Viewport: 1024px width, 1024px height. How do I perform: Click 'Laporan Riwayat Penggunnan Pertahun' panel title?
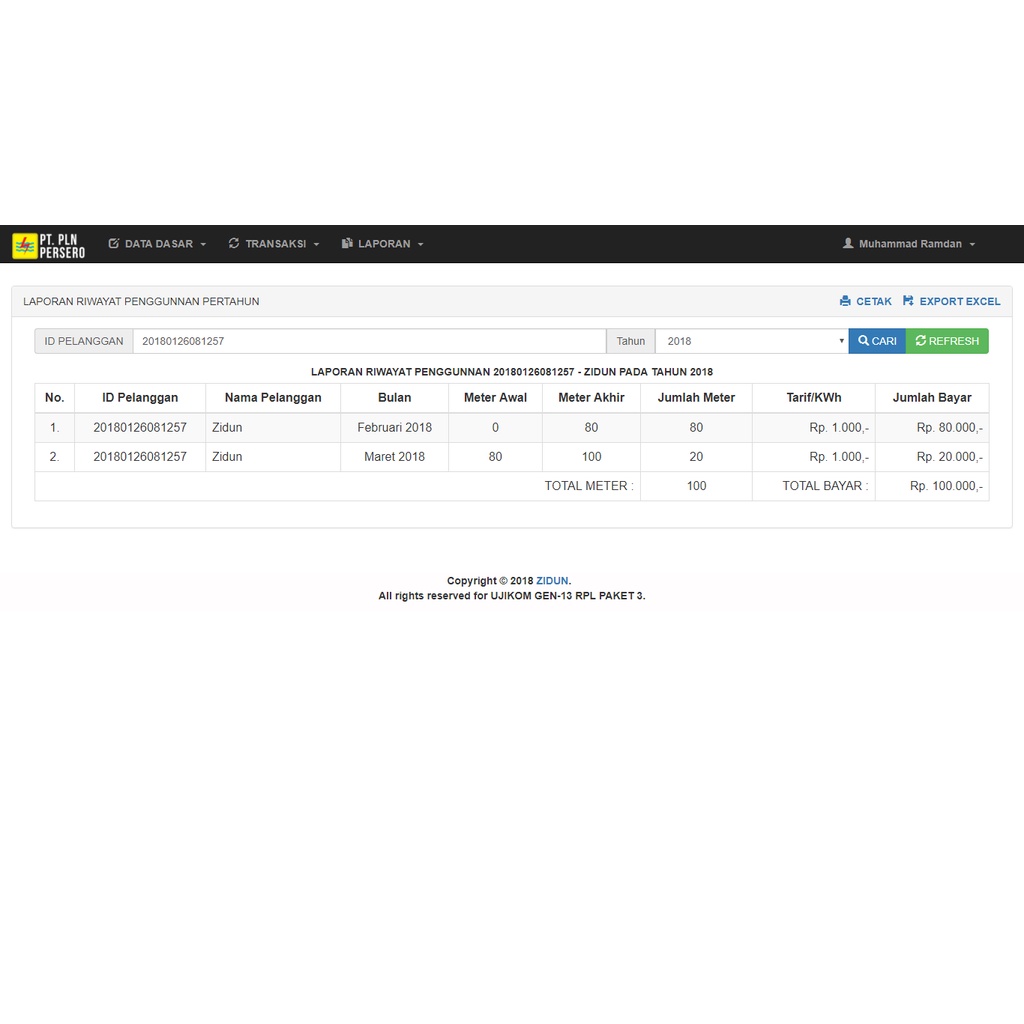coord(141,301)
